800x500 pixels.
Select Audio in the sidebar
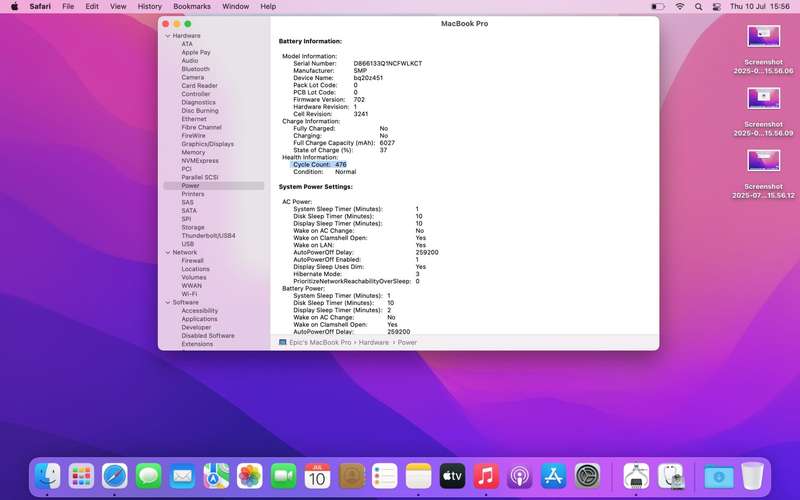pos(190,60)
